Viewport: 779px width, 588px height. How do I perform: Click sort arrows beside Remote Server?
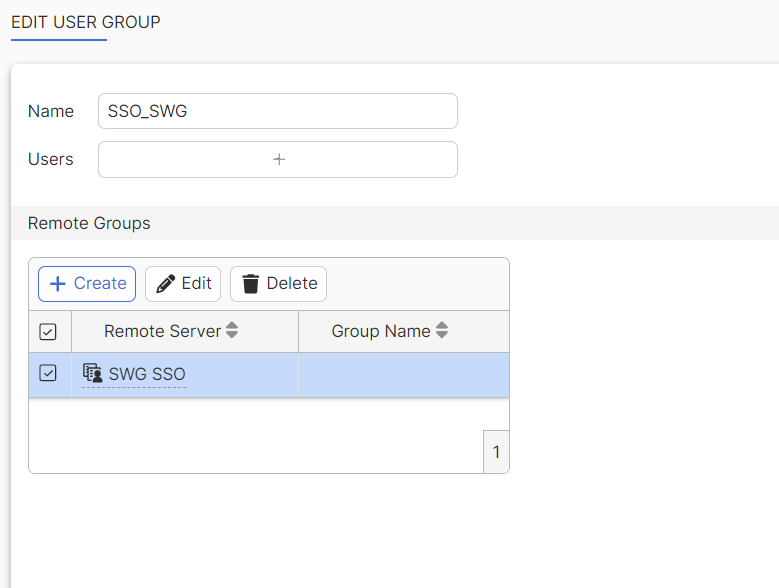(232, 331)
